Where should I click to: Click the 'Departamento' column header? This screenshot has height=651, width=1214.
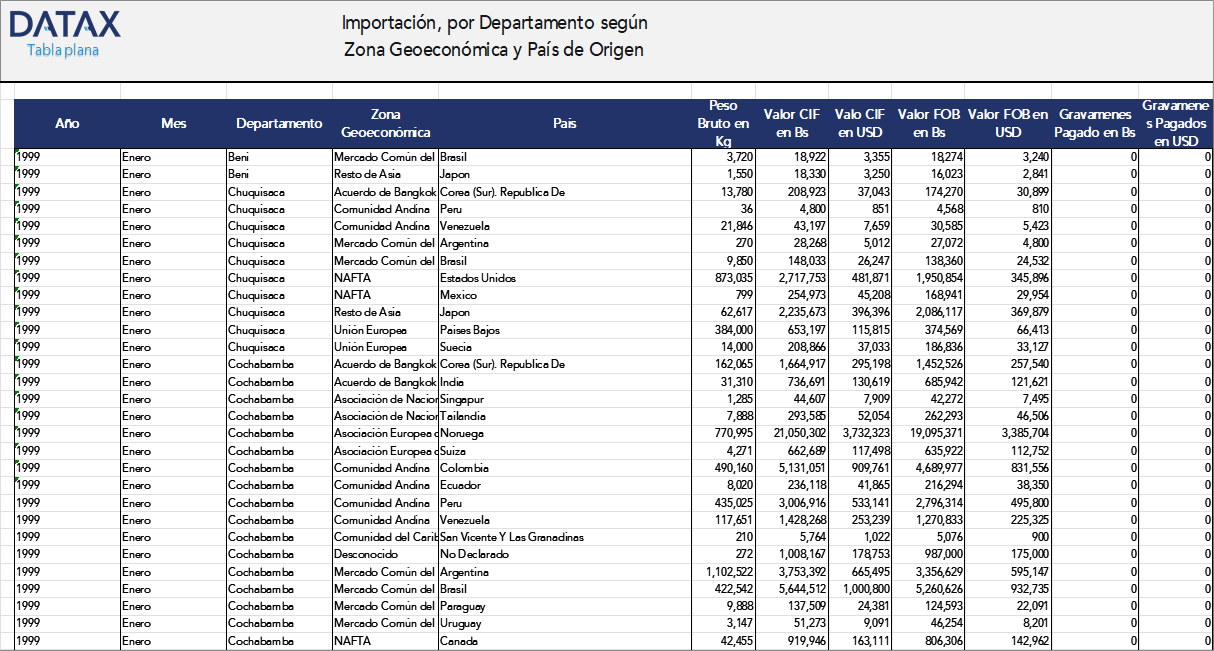282,123
